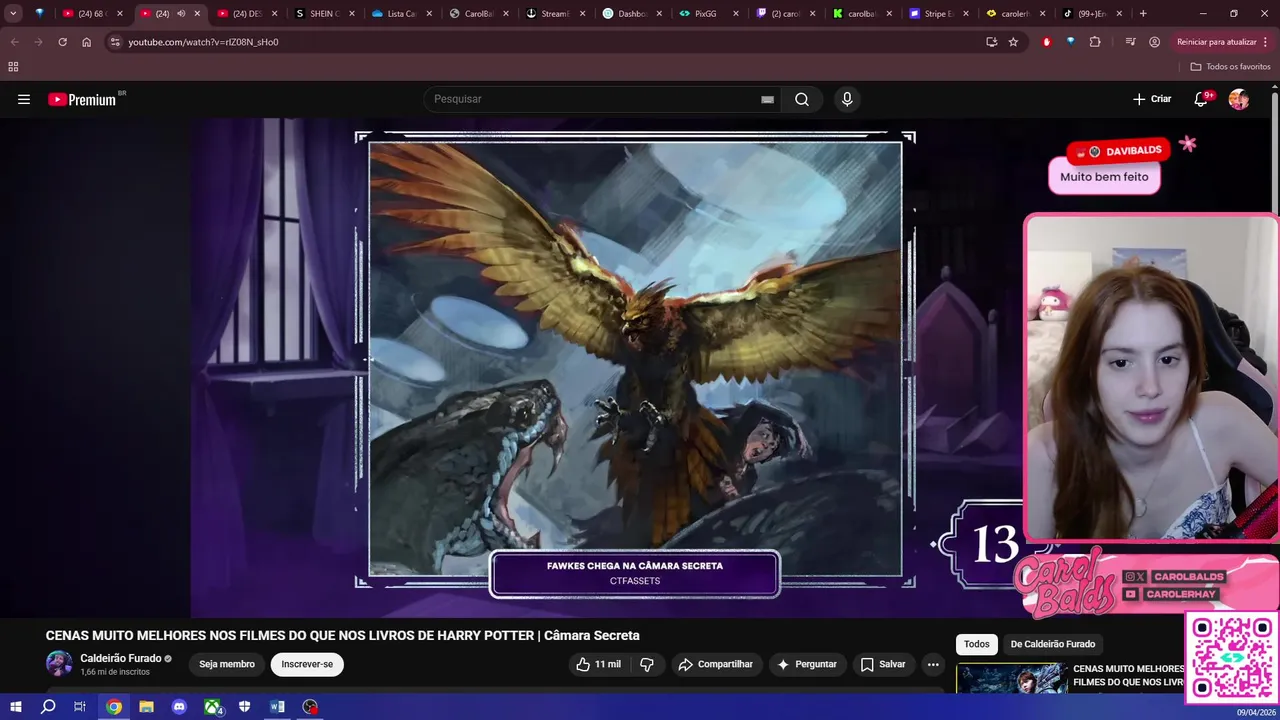Screen dimensions: 1280x720
Task: Open File Explorer from taskbar
Action: (x=146, y=707)
